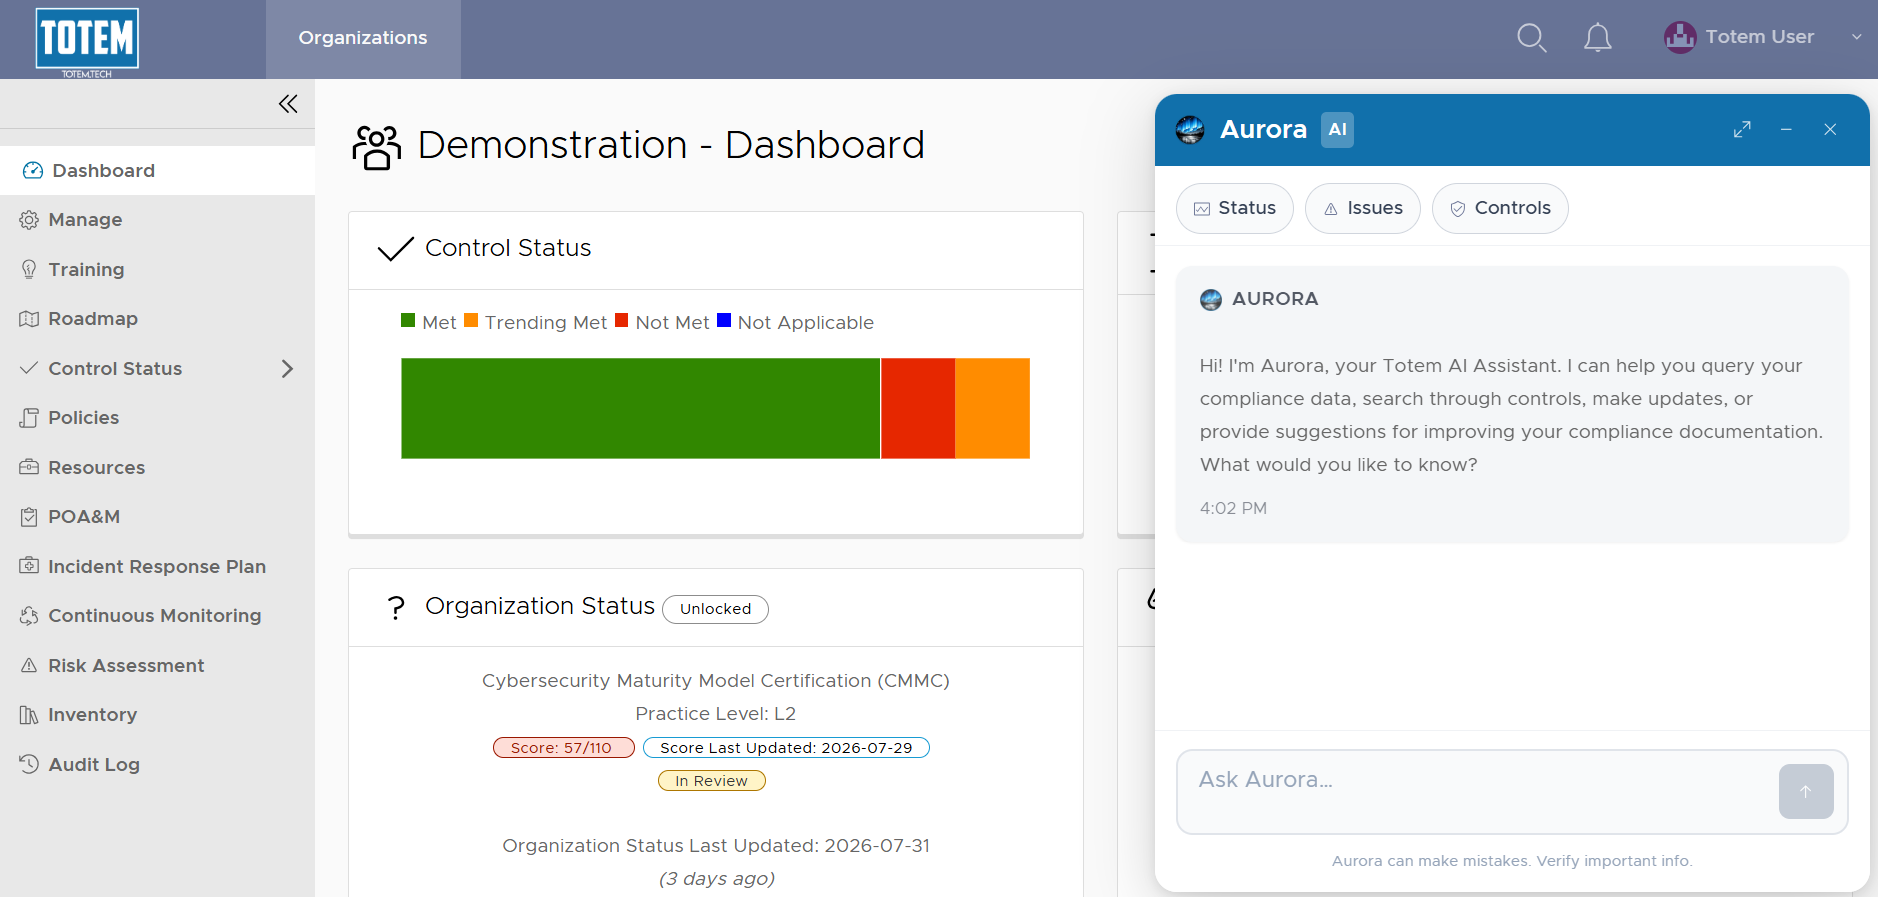Click the Audit Log history icon
Image resolution: width=1878 pixels, height=897 pixels.
[29, 764]
